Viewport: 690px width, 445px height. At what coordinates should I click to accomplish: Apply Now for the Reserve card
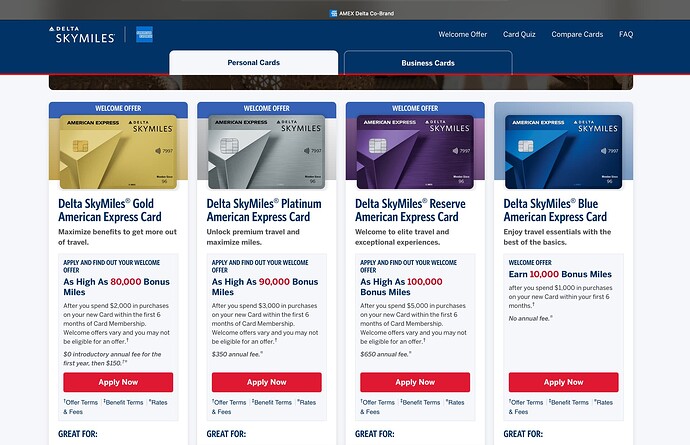(x=415, y=382)
